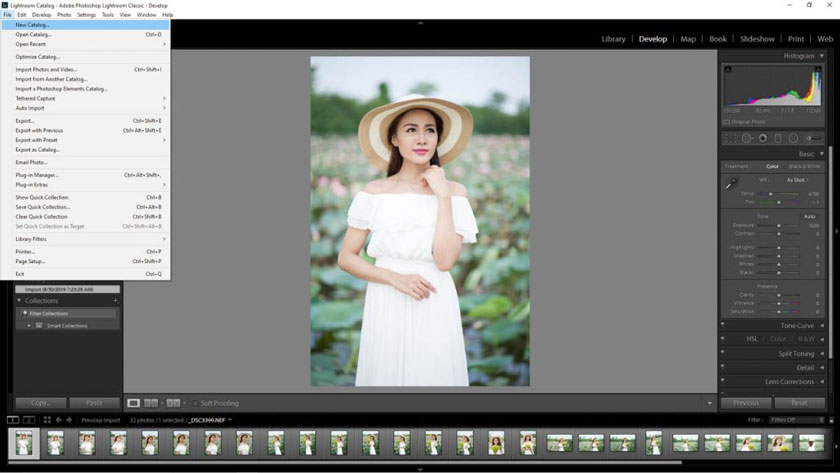Adjust the Exposure slider
Image resolution: width=840 pixels, height=473 pixels.
click(779, 226)
